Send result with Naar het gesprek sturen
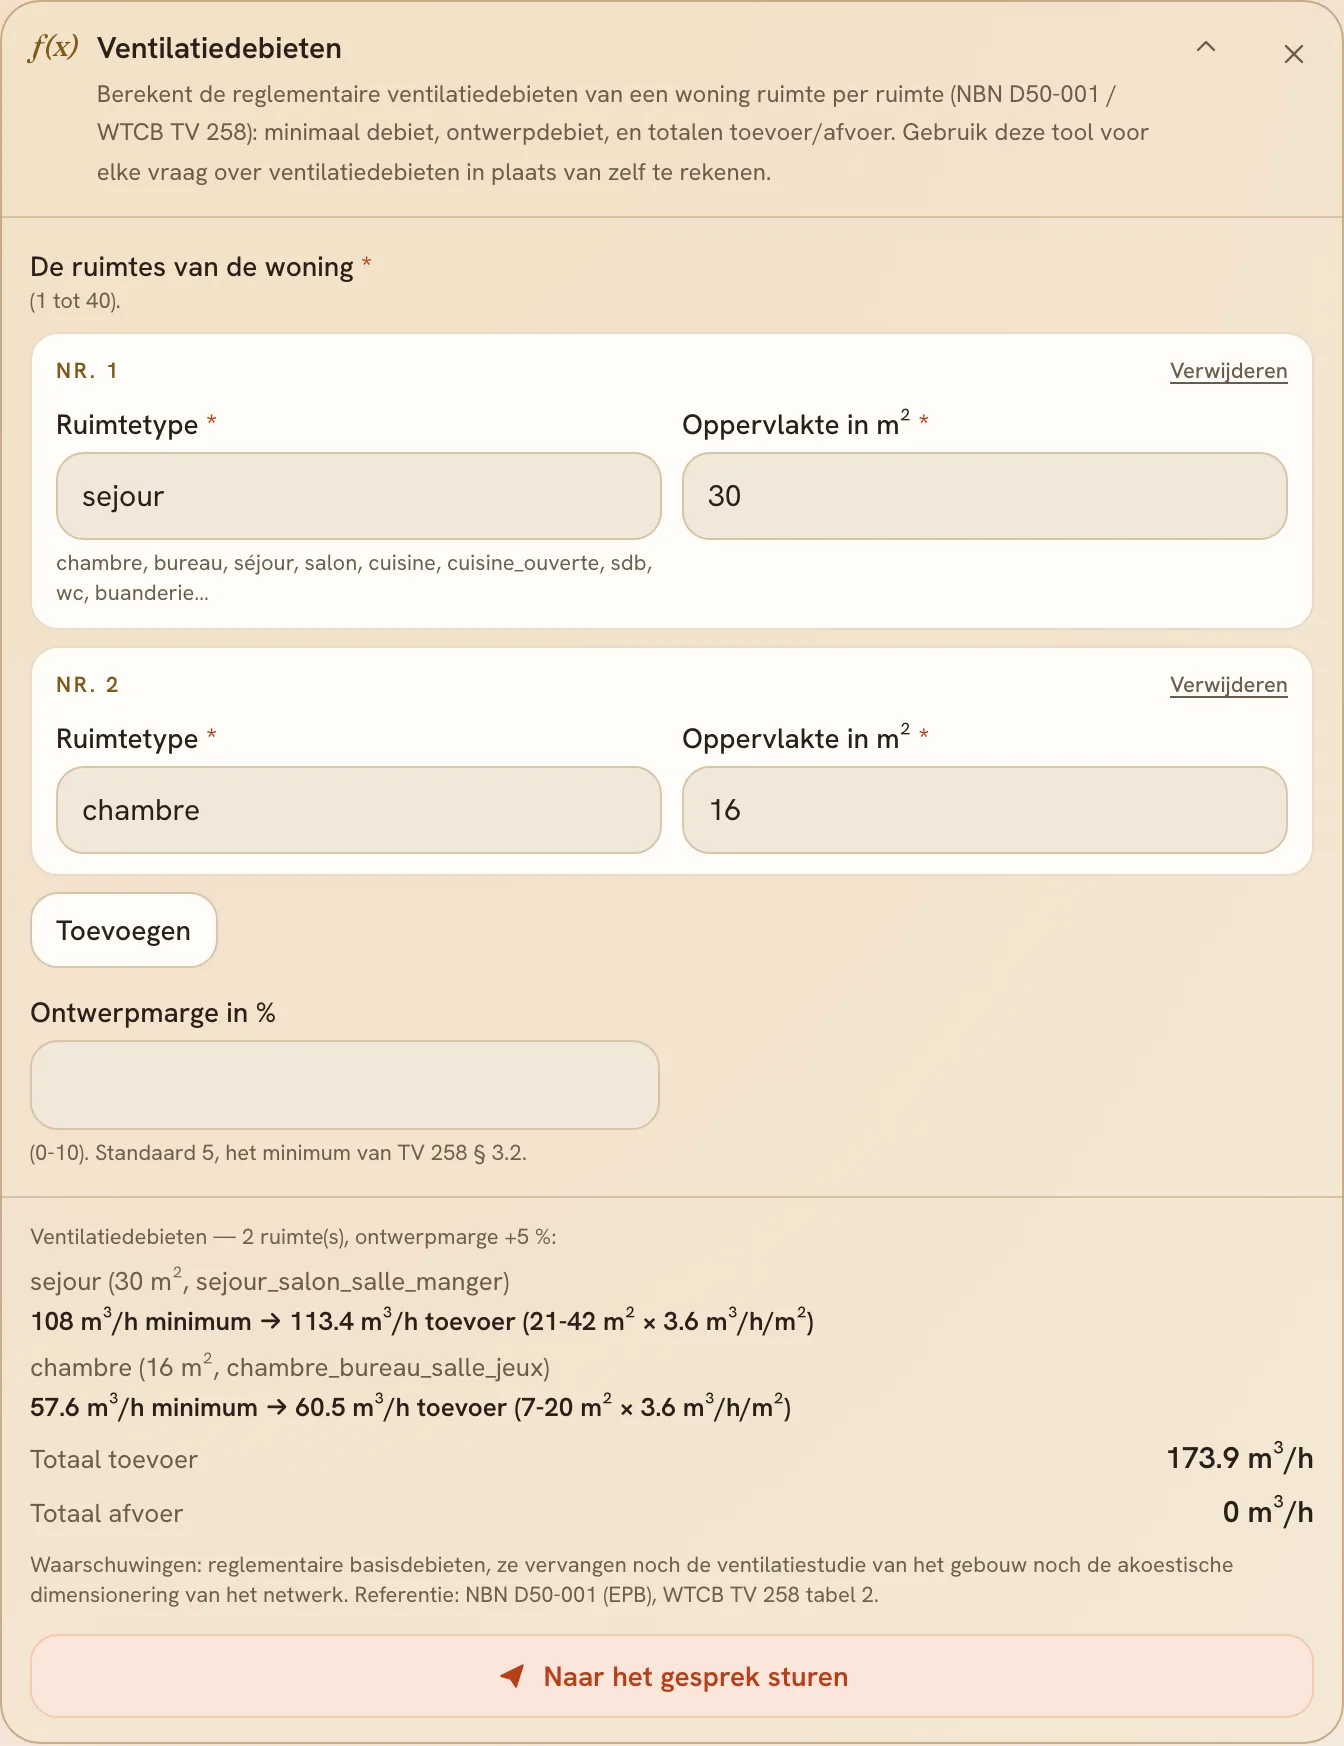The width and height of the screenshot is (1344, 1746). point(672,1676)
